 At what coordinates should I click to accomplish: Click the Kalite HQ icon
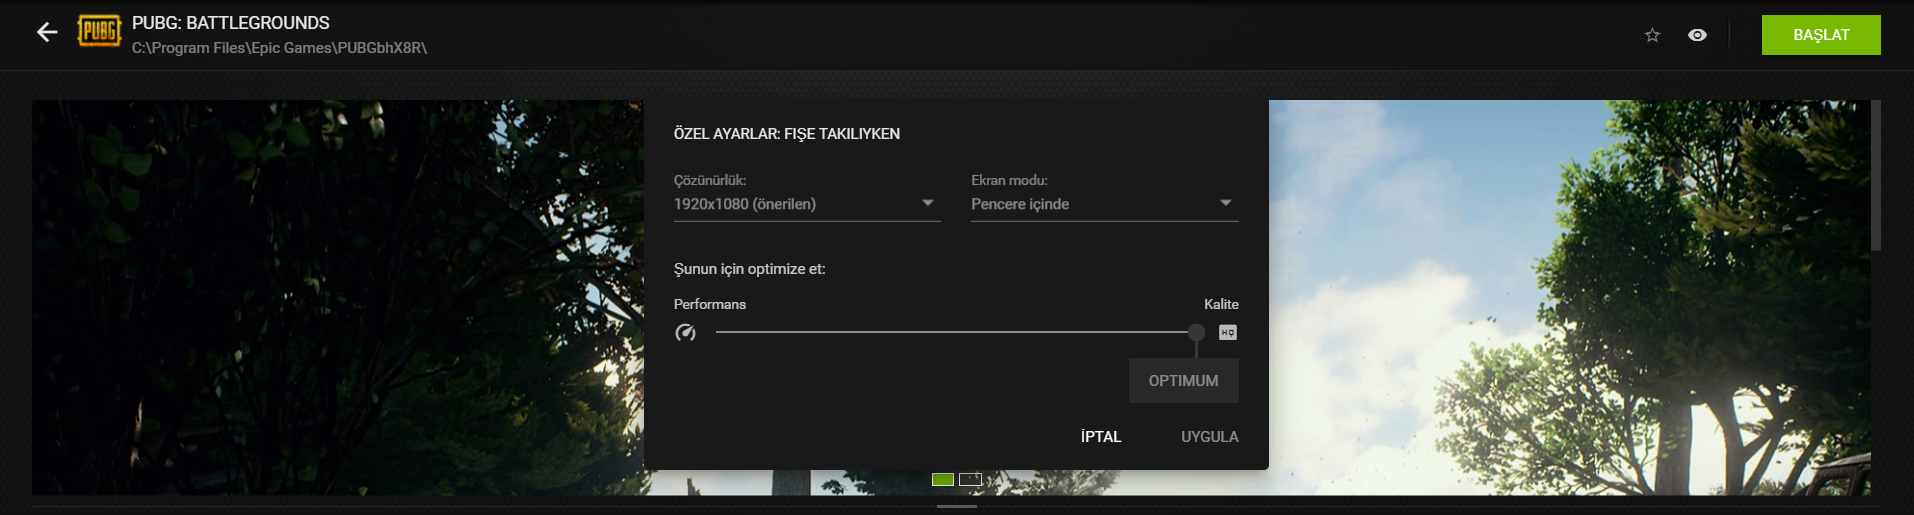point(1228,333)
